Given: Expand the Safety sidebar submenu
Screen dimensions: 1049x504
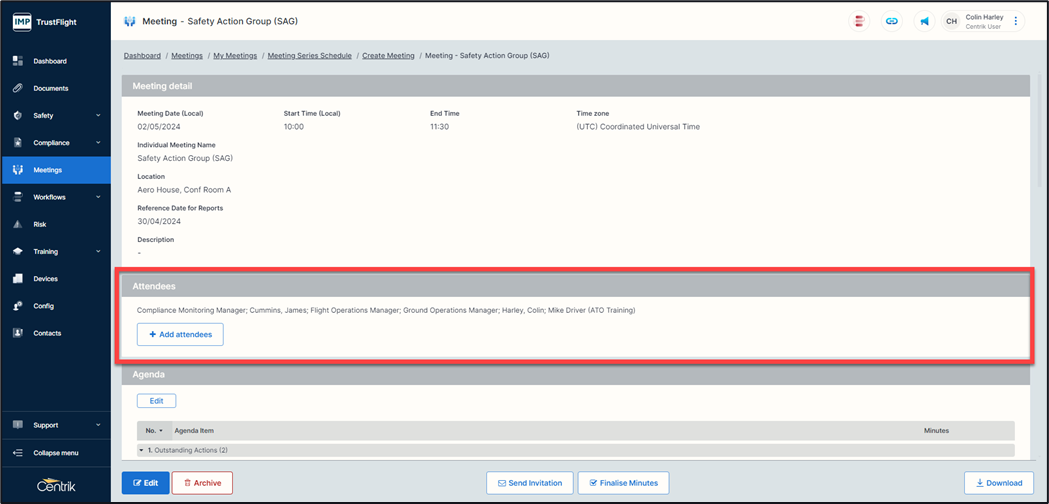Looking at the screenshot, I should (98, 116).
